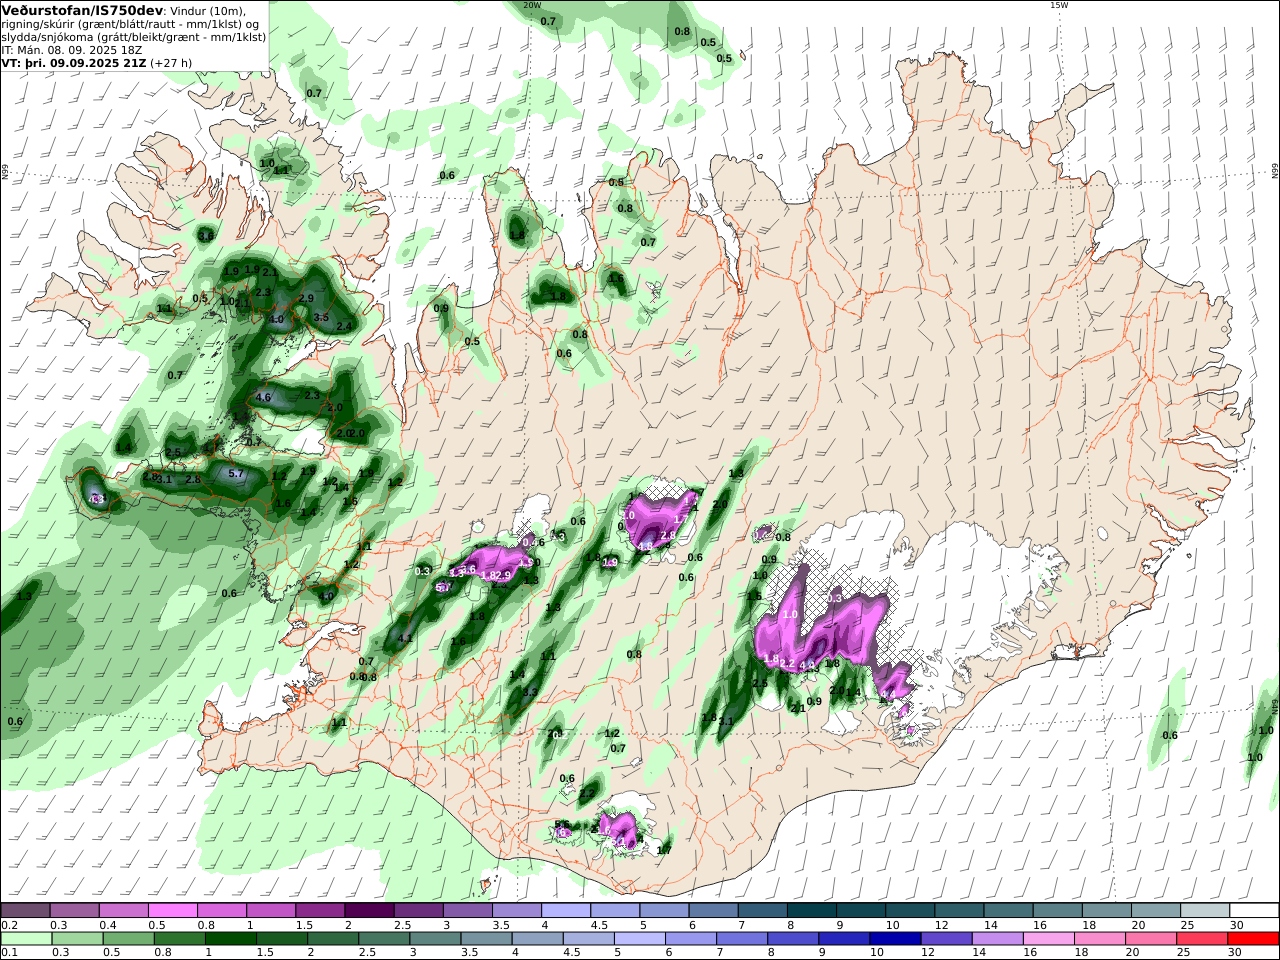Click the '2.3' value below the 1.9 label
Screen dimensions: 1280x960
pos(263,292)
